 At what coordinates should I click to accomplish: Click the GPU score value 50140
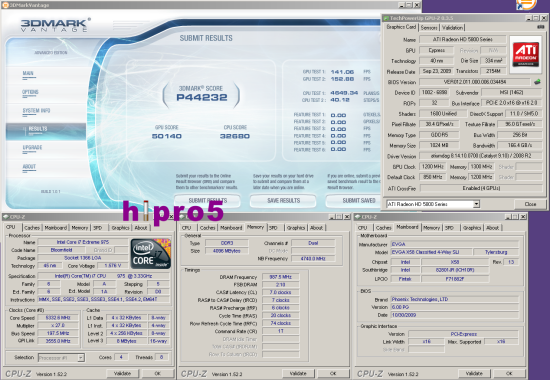(x=167, y=136)
